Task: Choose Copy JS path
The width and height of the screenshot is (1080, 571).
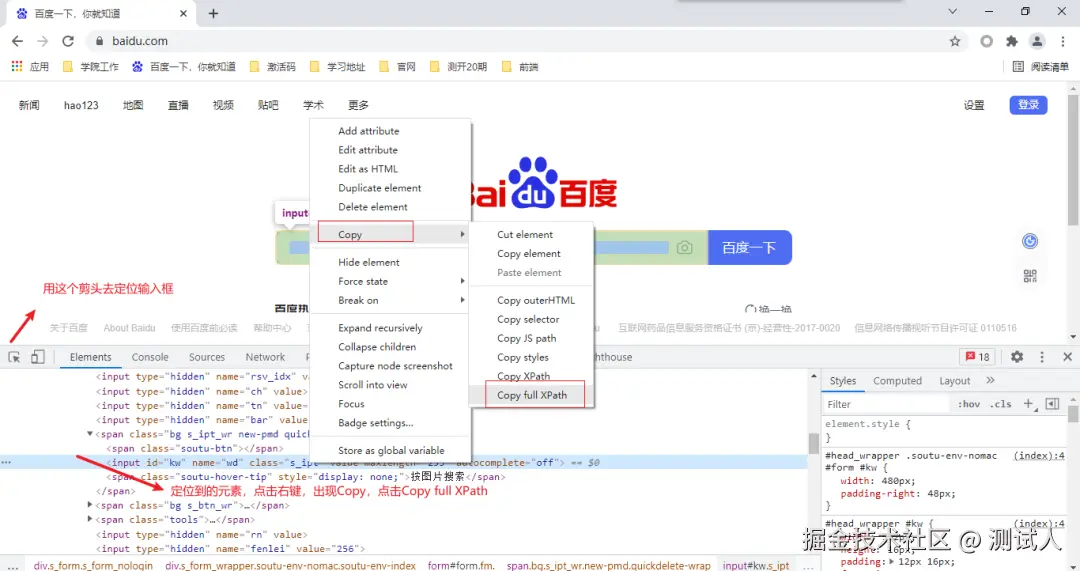Action: point(532,338)
